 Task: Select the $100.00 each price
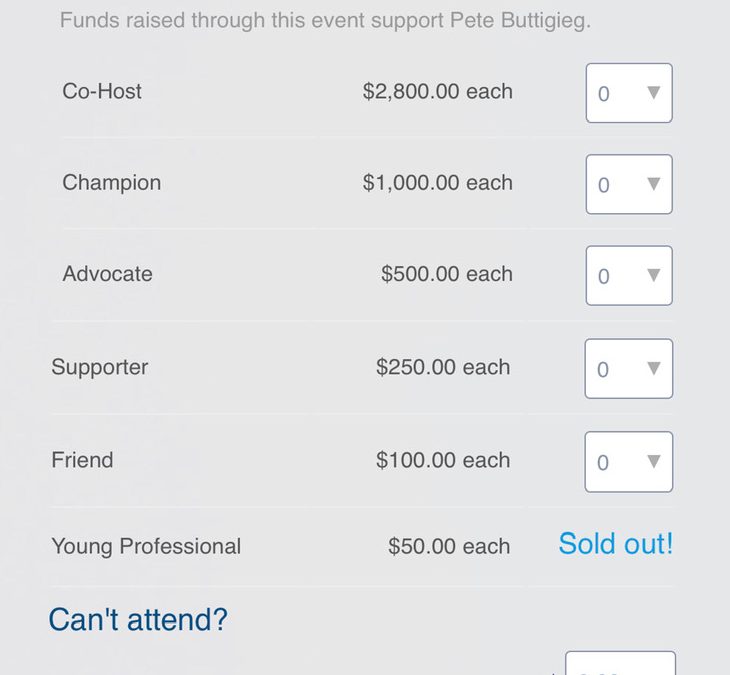point(443,460)
